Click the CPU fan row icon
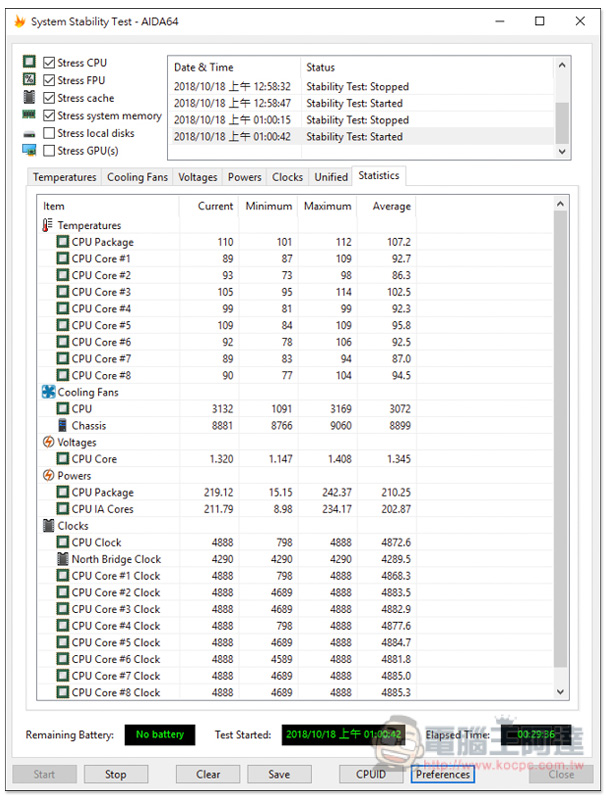This screenshot has width=606, height=800. pos(62,409)
